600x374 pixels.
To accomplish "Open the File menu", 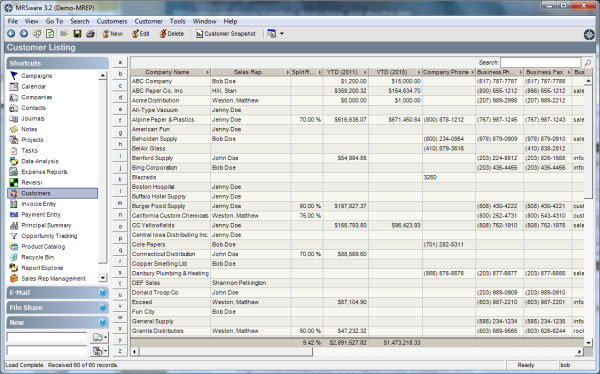I will [13, 21].
